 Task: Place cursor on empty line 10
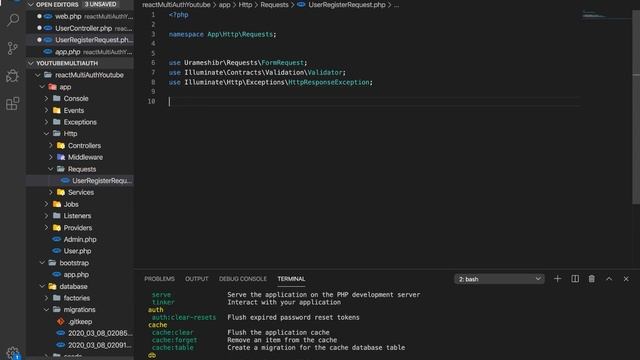[x=374, y=102]
